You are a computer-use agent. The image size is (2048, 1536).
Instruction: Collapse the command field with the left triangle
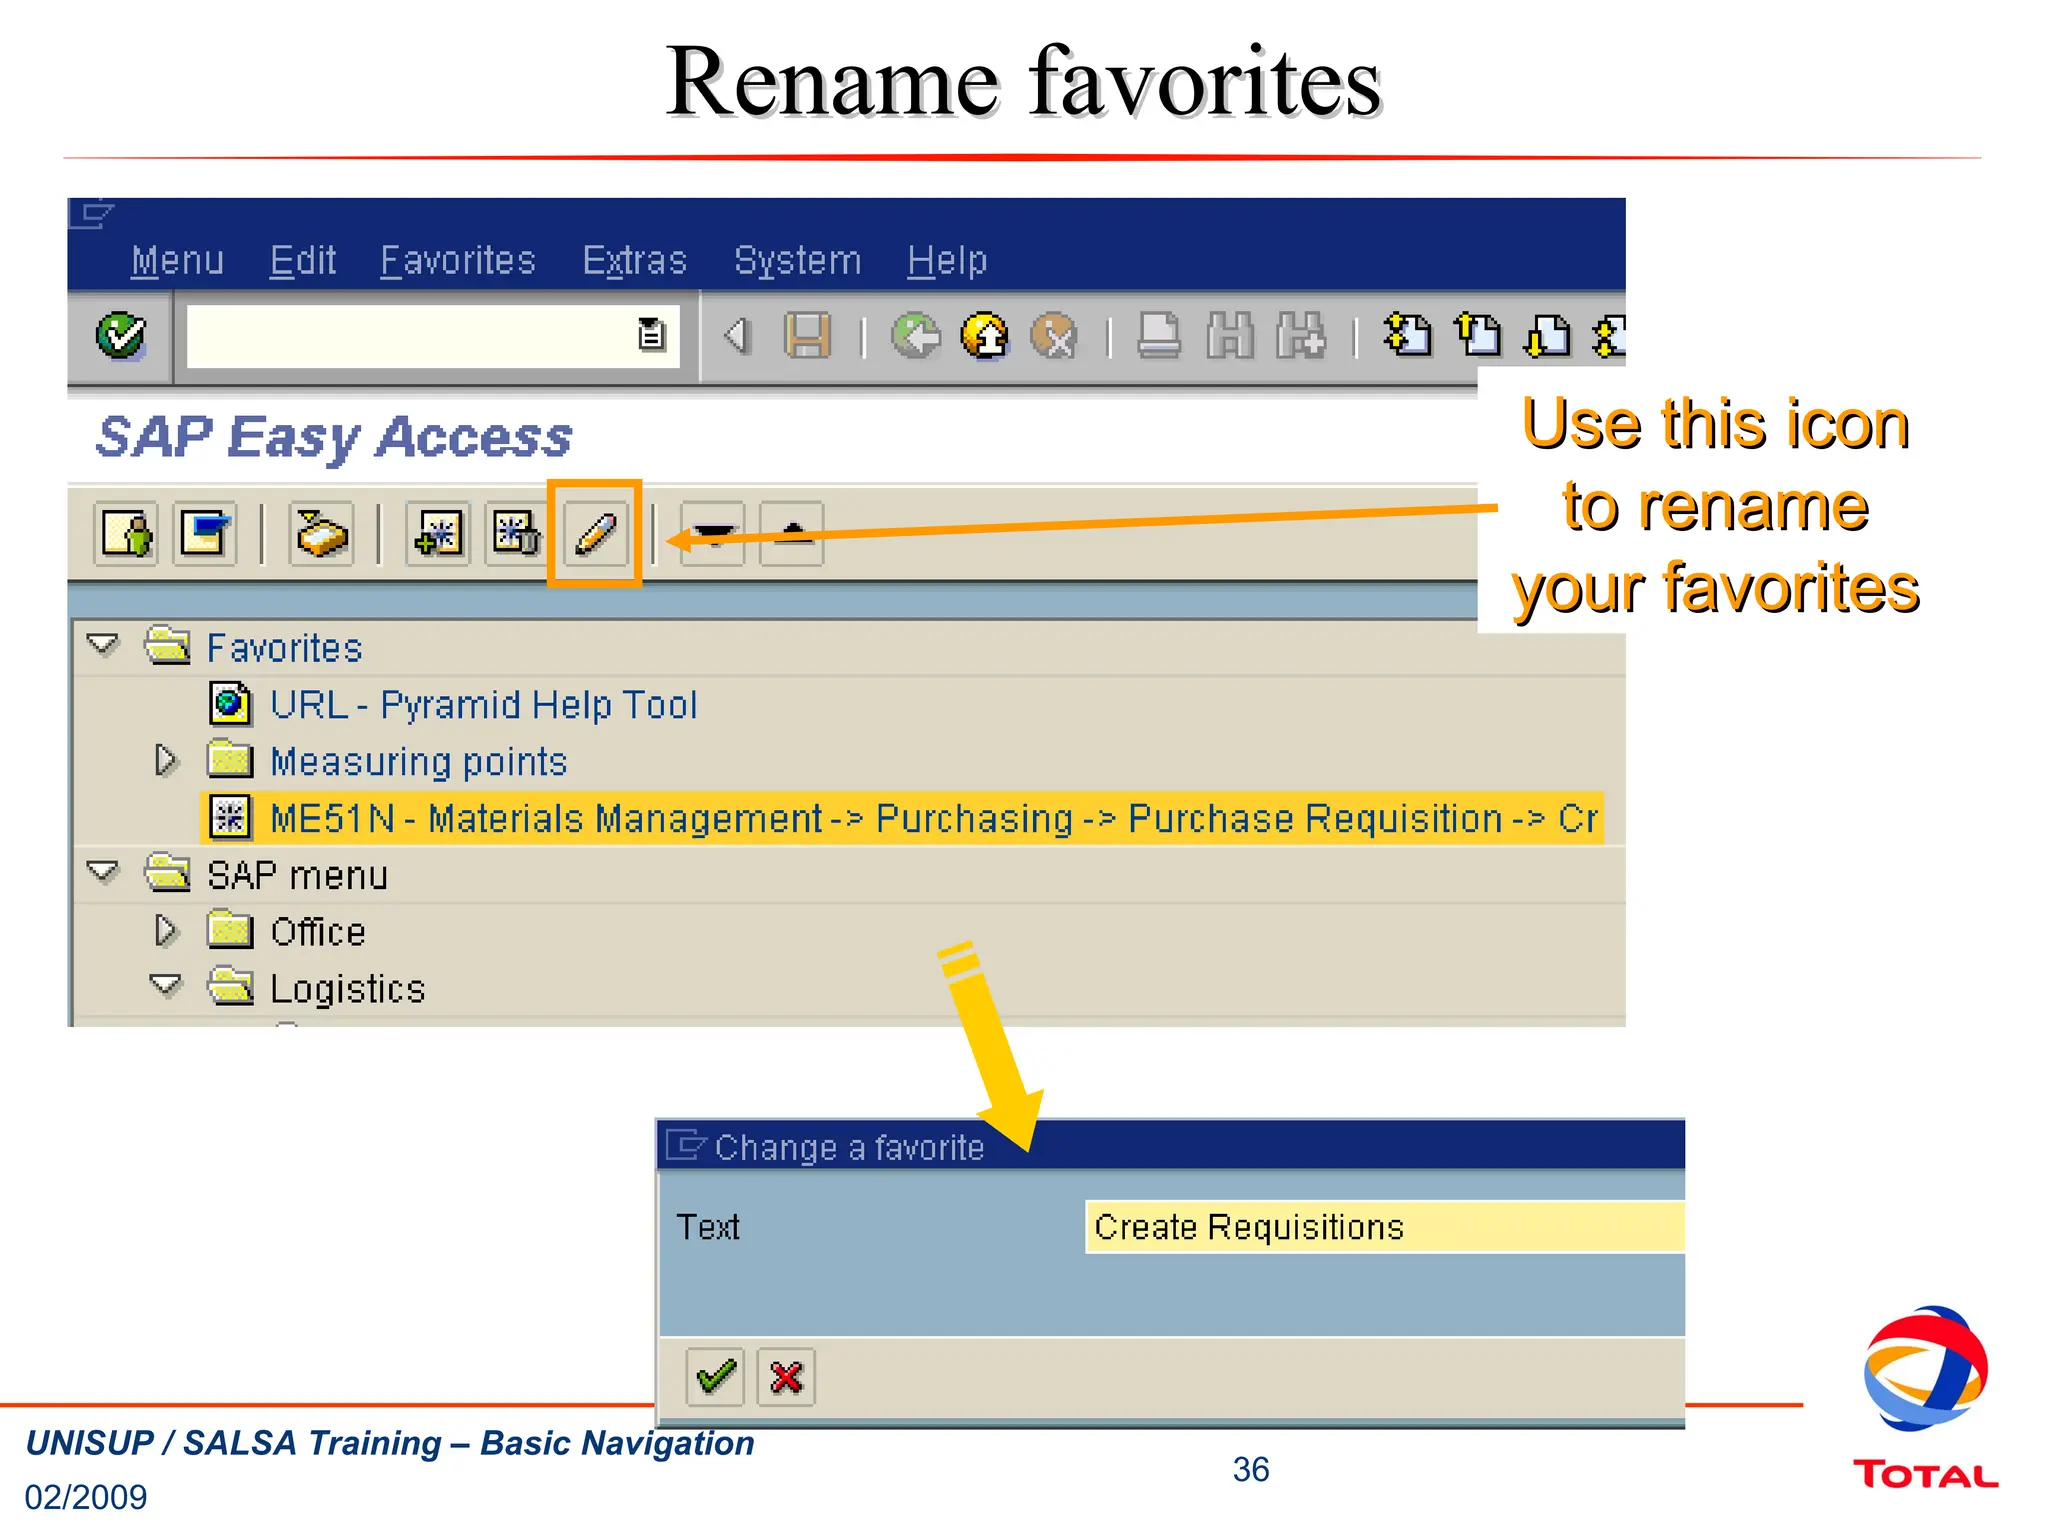click(737, 335)
